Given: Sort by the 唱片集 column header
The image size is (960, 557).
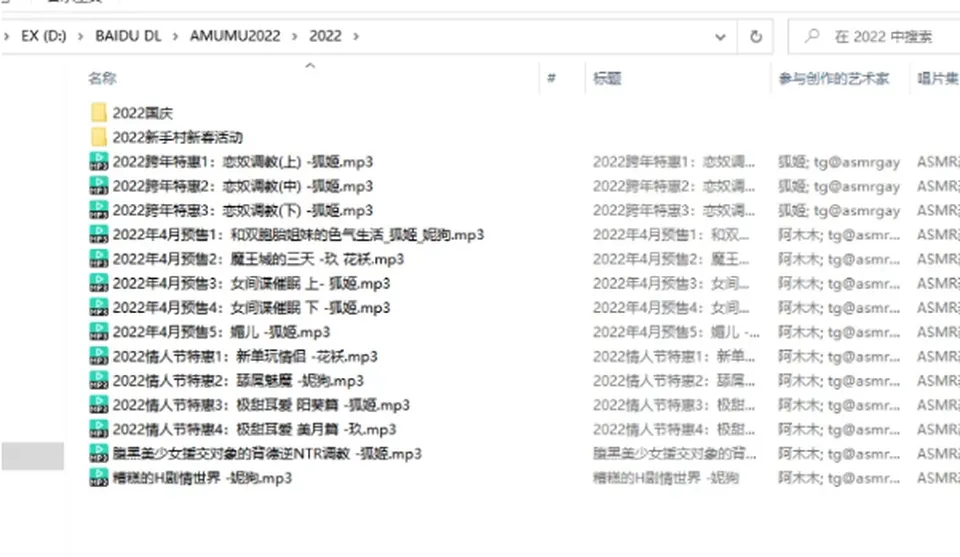Looking at the screenshot, I should pyautogui.click(x=937, y=78).
